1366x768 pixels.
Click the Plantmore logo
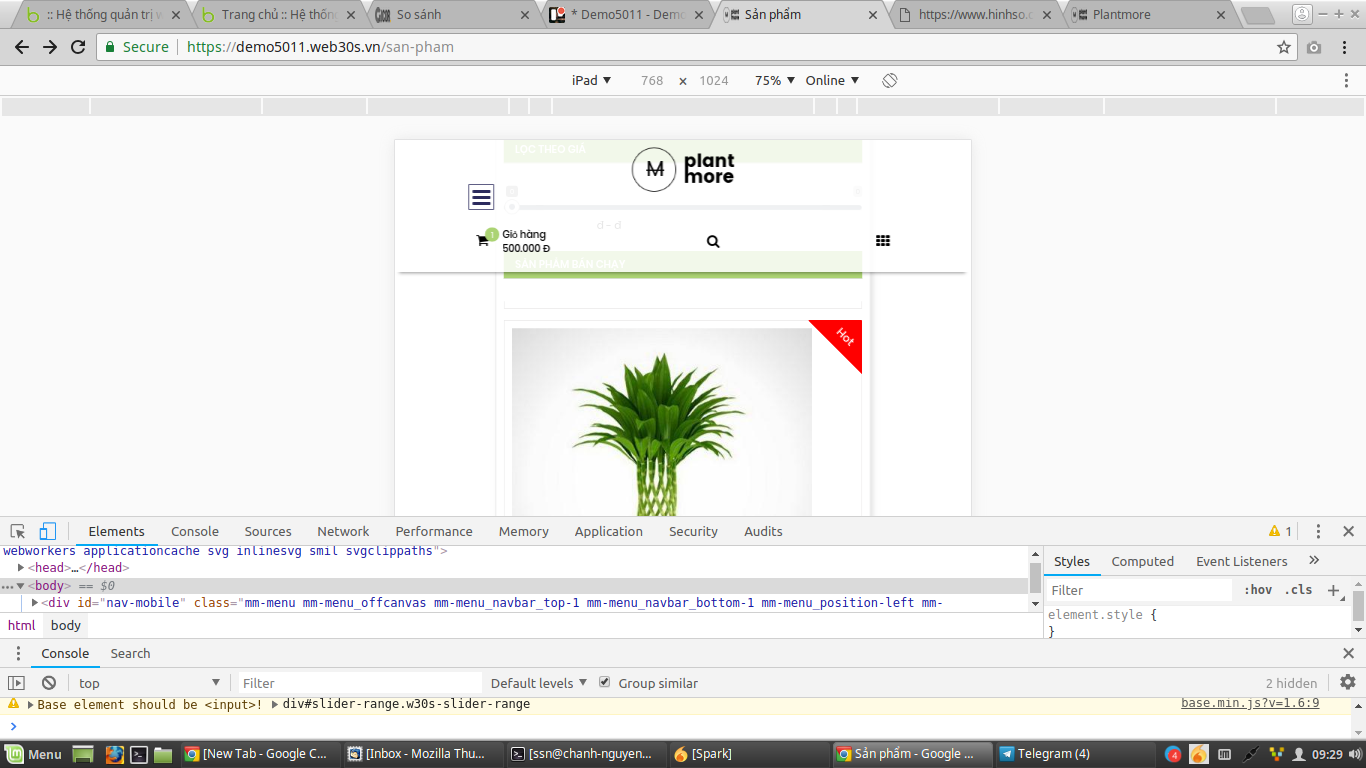click(683, 169)
